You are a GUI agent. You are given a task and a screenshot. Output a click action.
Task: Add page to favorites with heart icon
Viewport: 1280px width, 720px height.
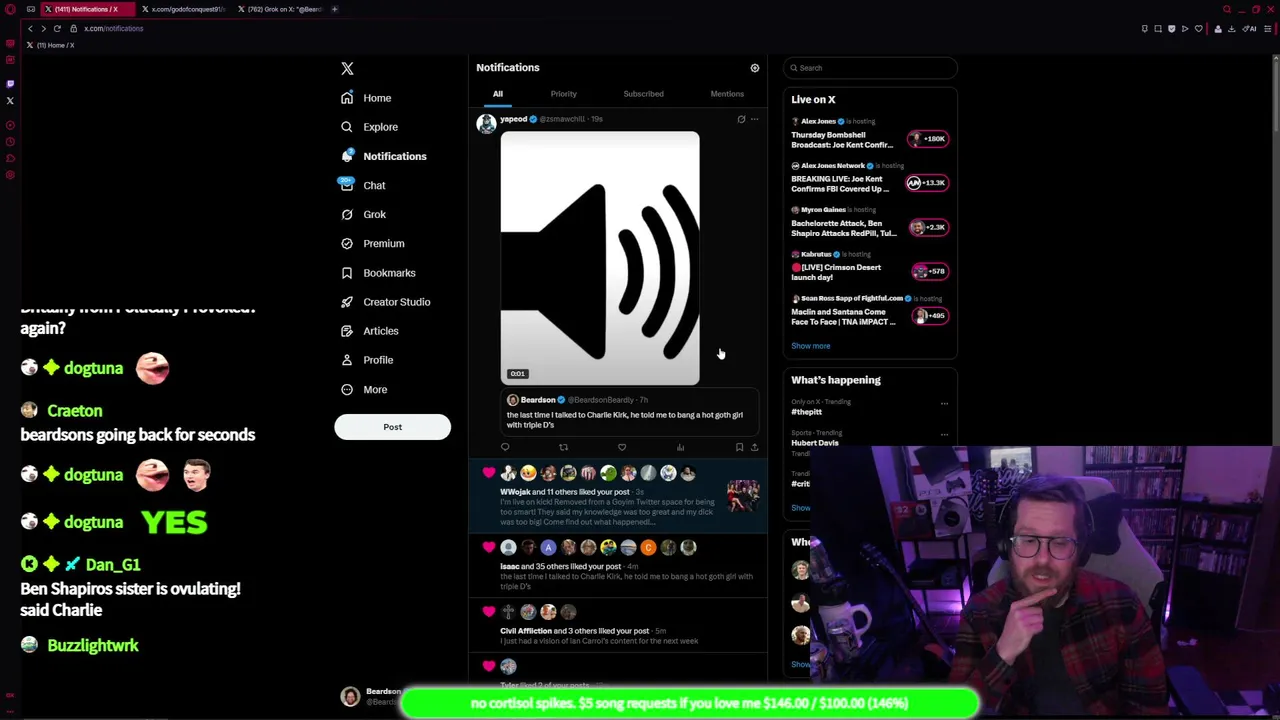click(1198, 29)
